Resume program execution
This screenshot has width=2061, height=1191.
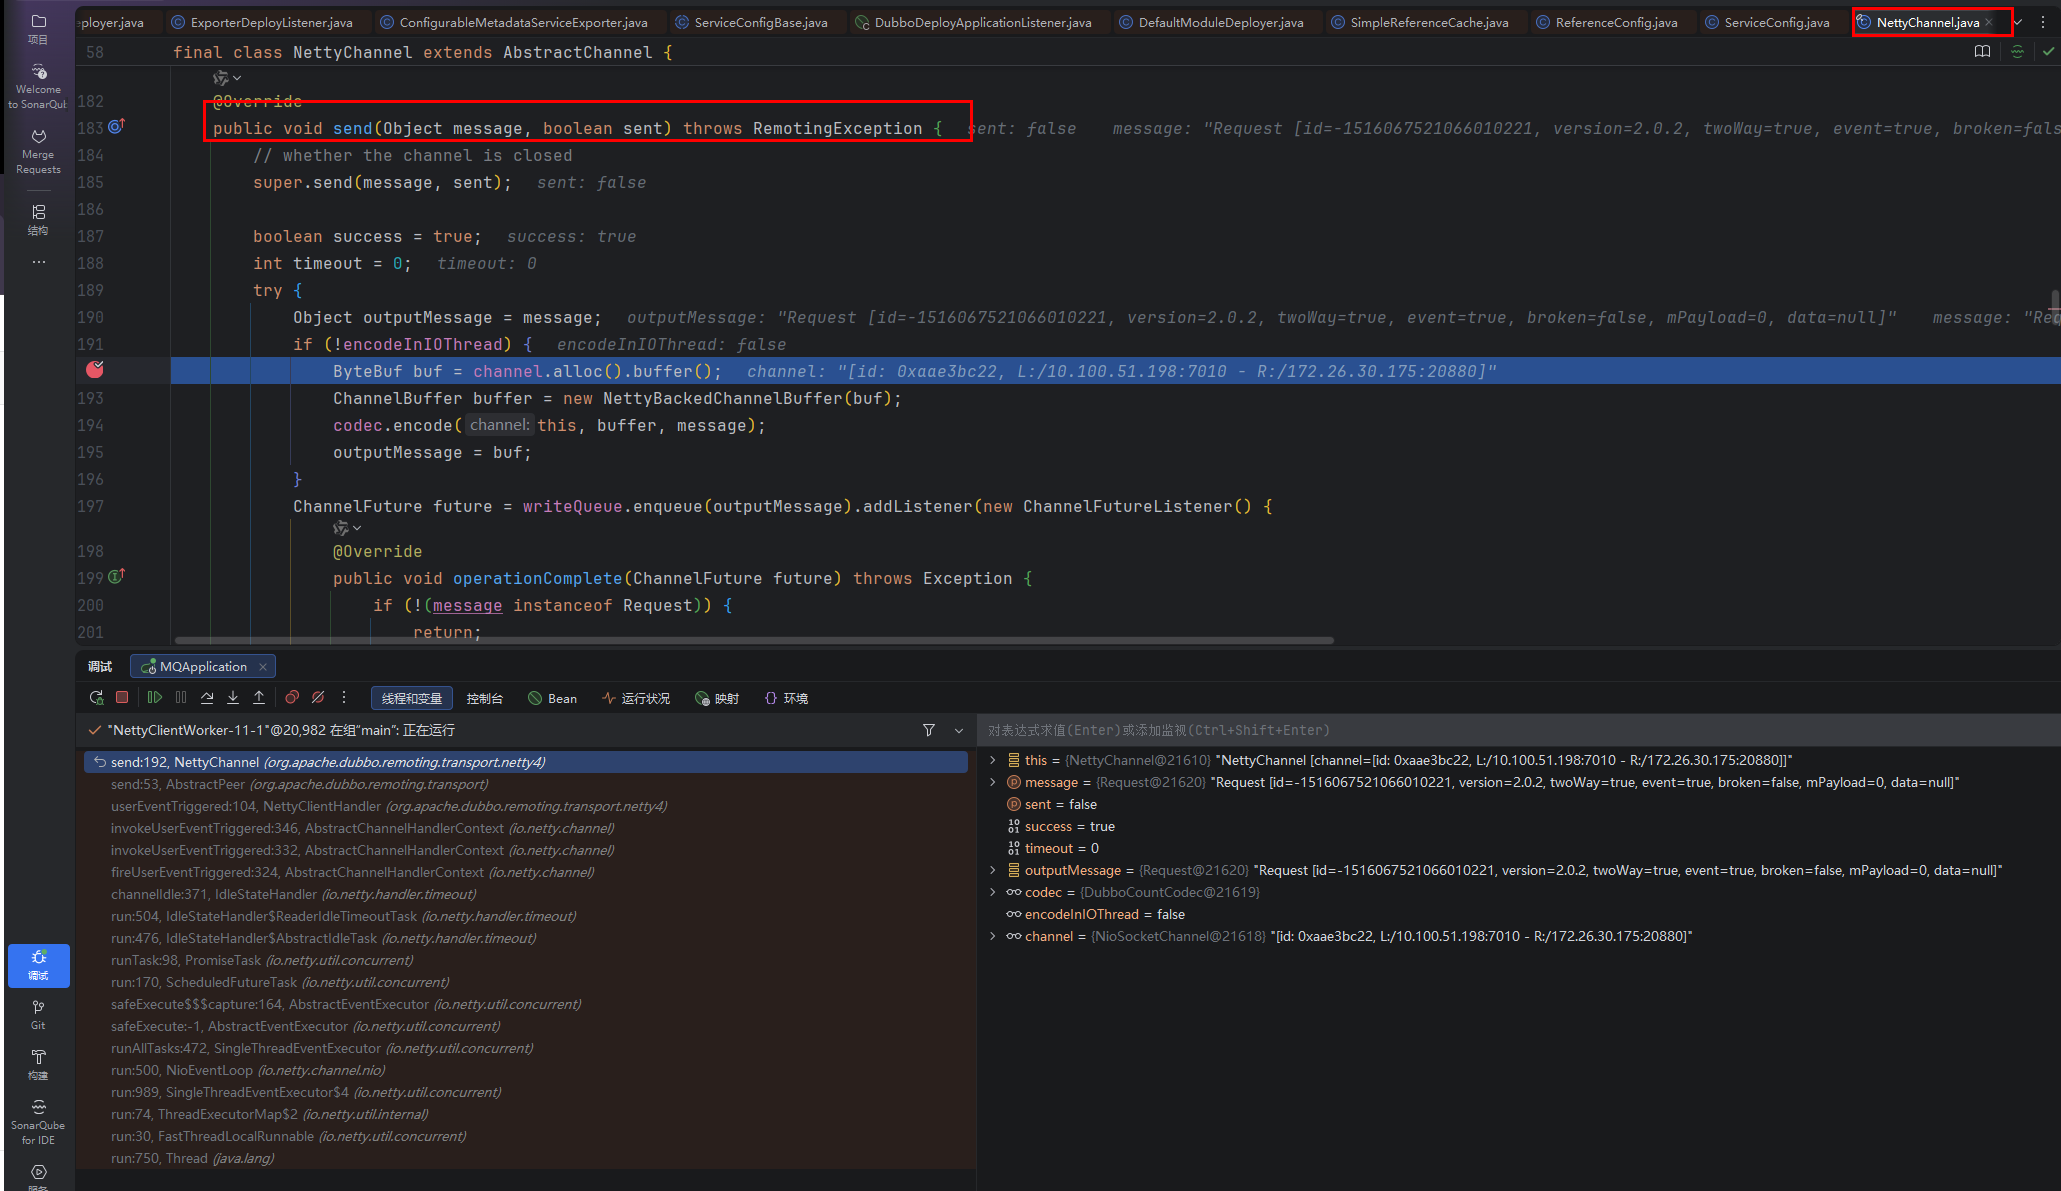154,698
